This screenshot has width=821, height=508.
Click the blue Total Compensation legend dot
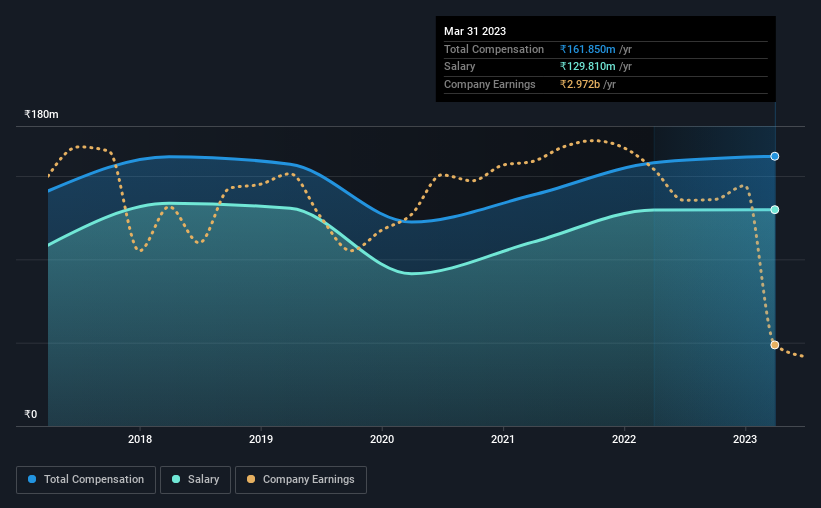[x=32, y=479]
